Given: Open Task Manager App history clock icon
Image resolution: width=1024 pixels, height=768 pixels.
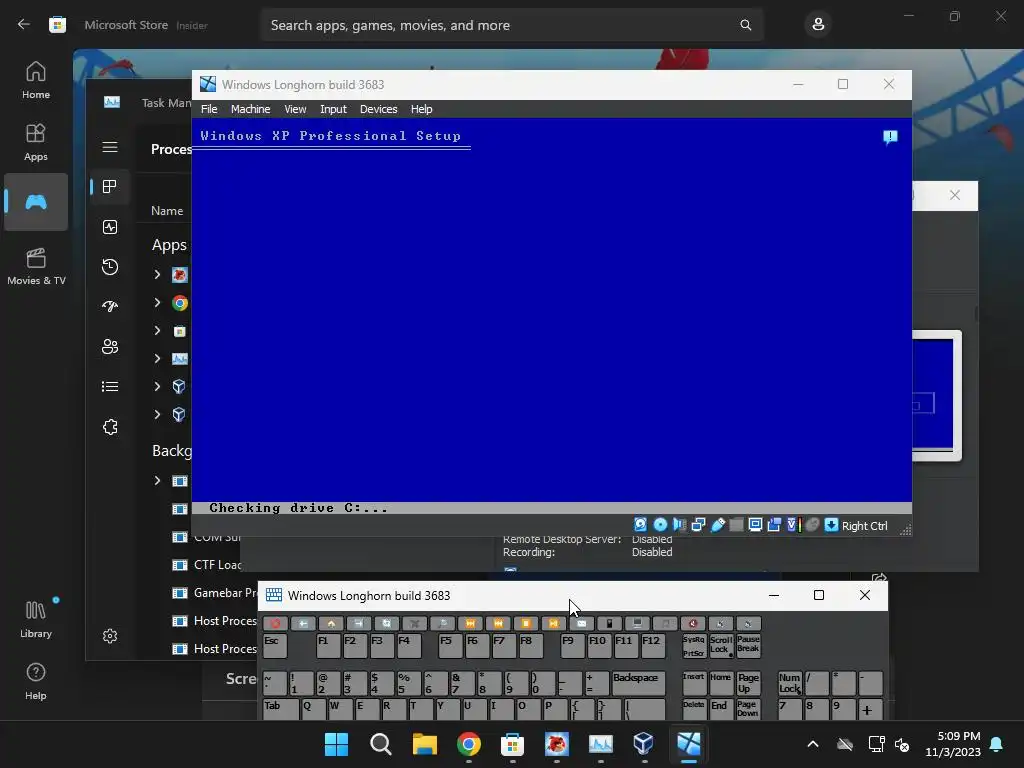Looking at the screenshot, I should point(110,266).
